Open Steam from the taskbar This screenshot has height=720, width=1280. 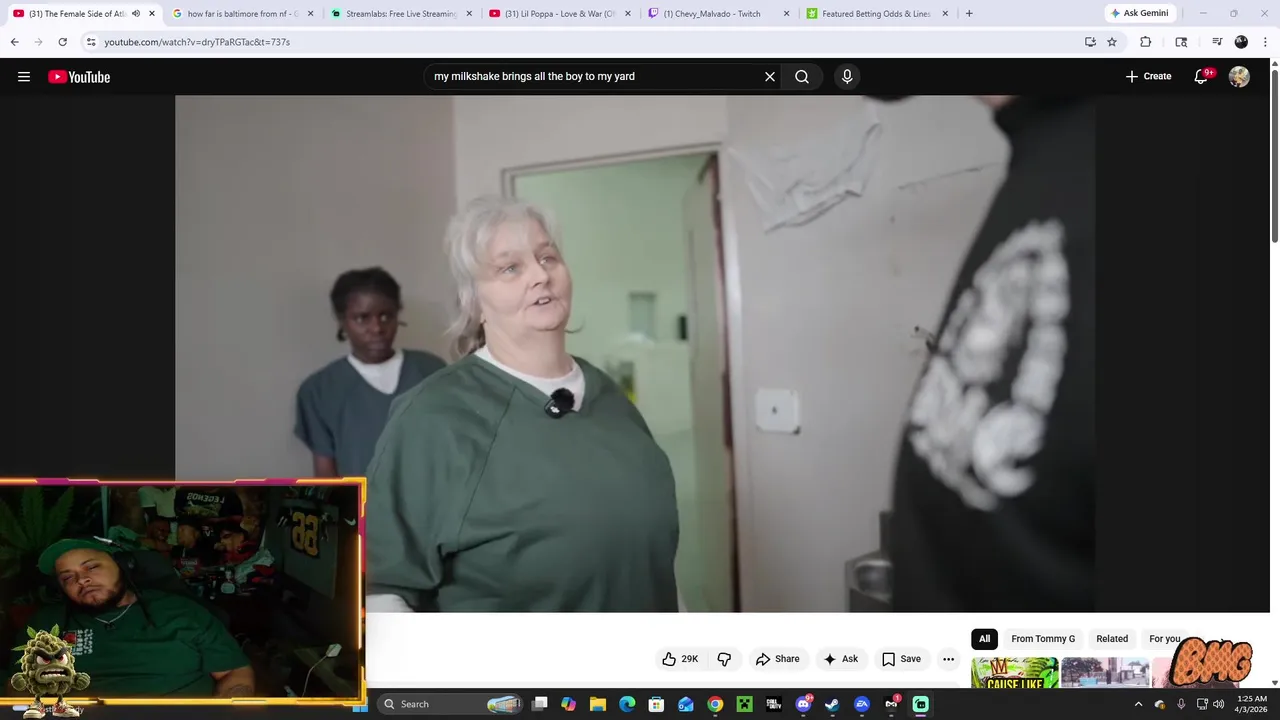[832, 704]
